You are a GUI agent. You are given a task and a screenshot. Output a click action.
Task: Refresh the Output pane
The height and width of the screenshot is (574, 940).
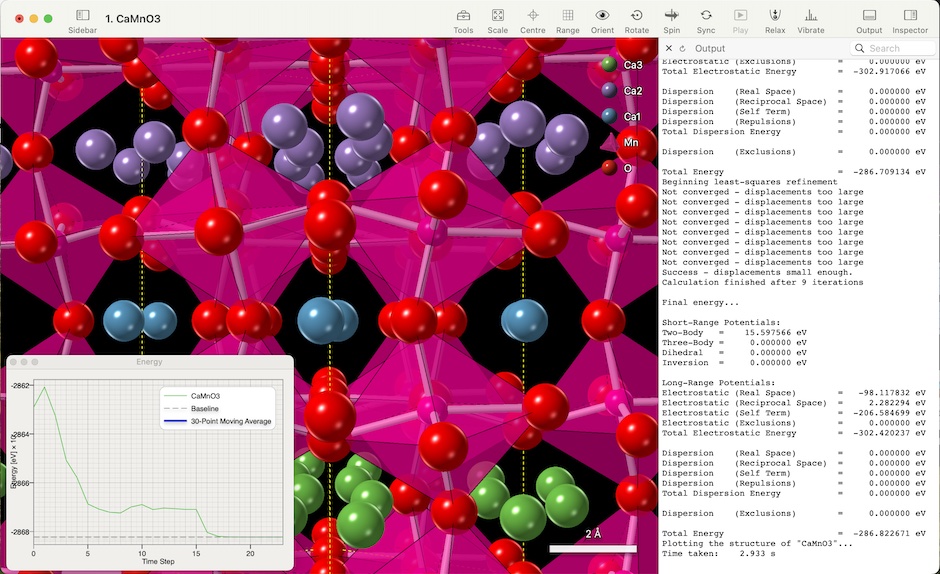[x=683, y=48]
